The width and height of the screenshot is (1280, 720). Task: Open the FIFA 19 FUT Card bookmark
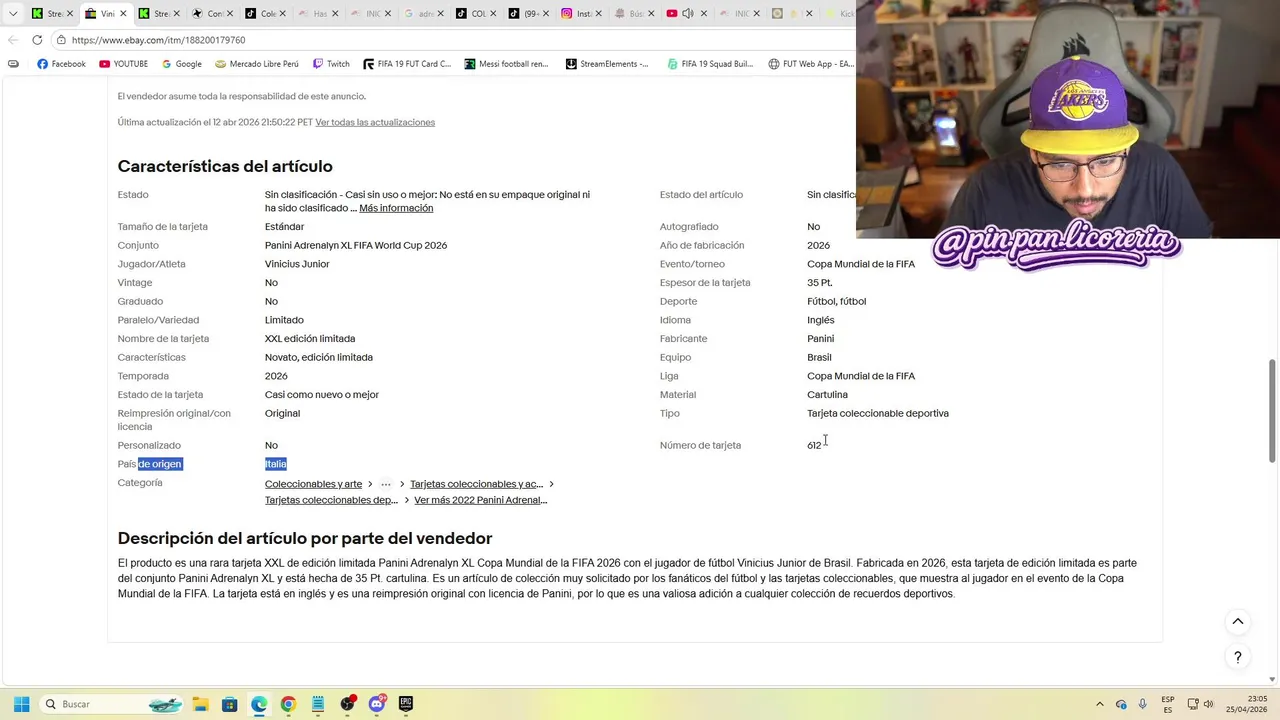pyautogui.click(x=407, y=64)
